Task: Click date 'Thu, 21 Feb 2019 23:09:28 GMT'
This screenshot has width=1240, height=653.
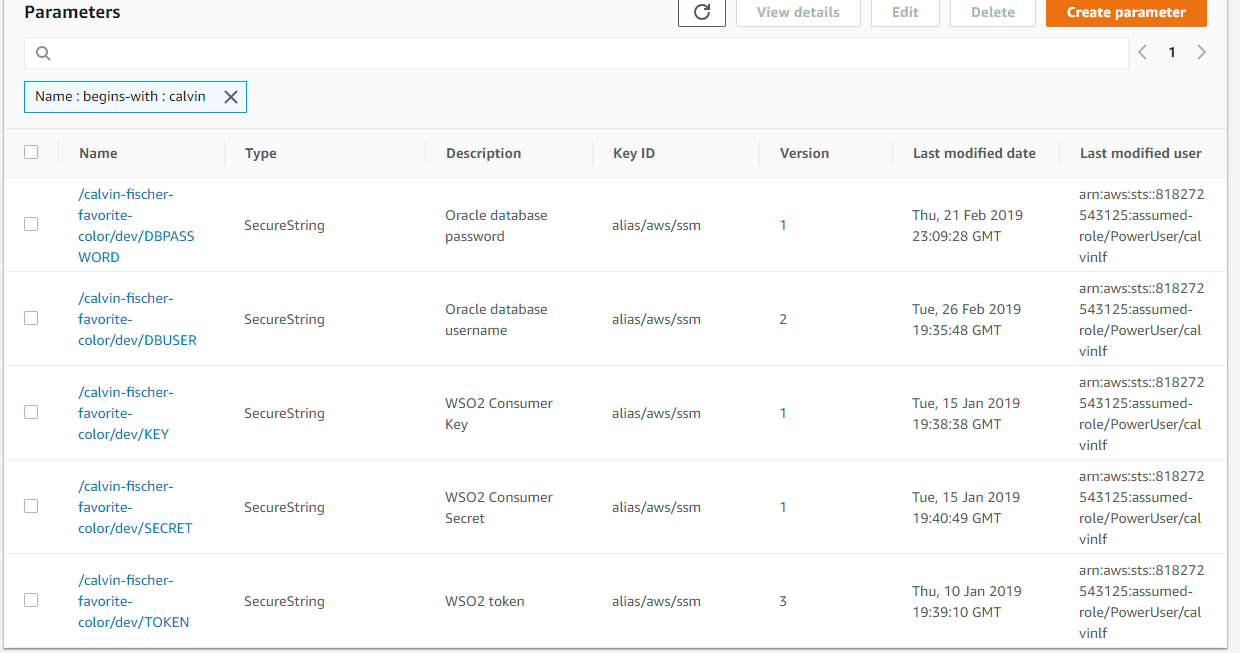Action: pyautogui.click(x=967, y=226)
